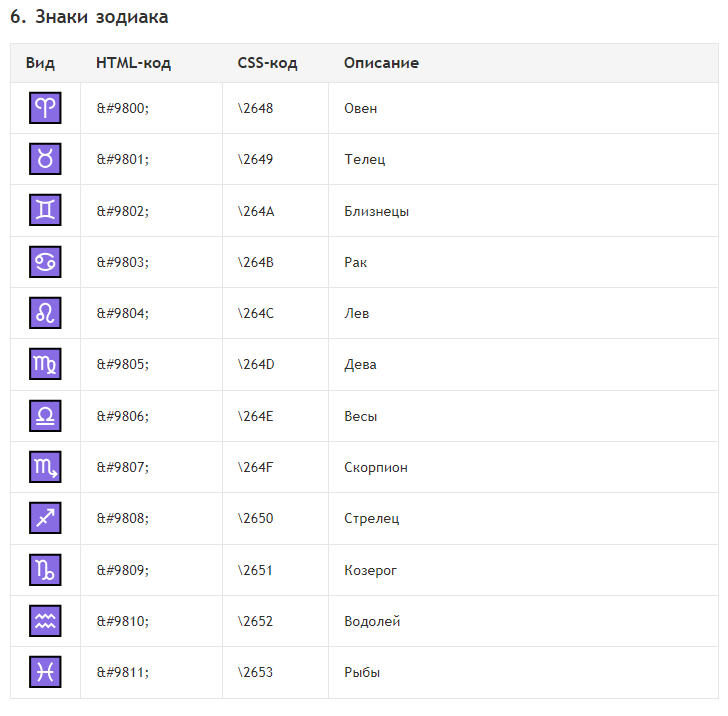Screen dimensions: 728x716
Task: Click the Cancer zodiac symbol icon
Action: [45, 262]
